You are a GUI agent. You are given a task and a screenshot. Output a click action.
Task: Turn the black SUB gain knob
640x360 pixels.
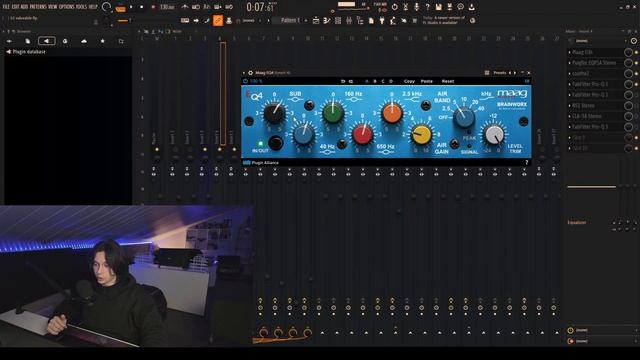[x=274, y=113]
